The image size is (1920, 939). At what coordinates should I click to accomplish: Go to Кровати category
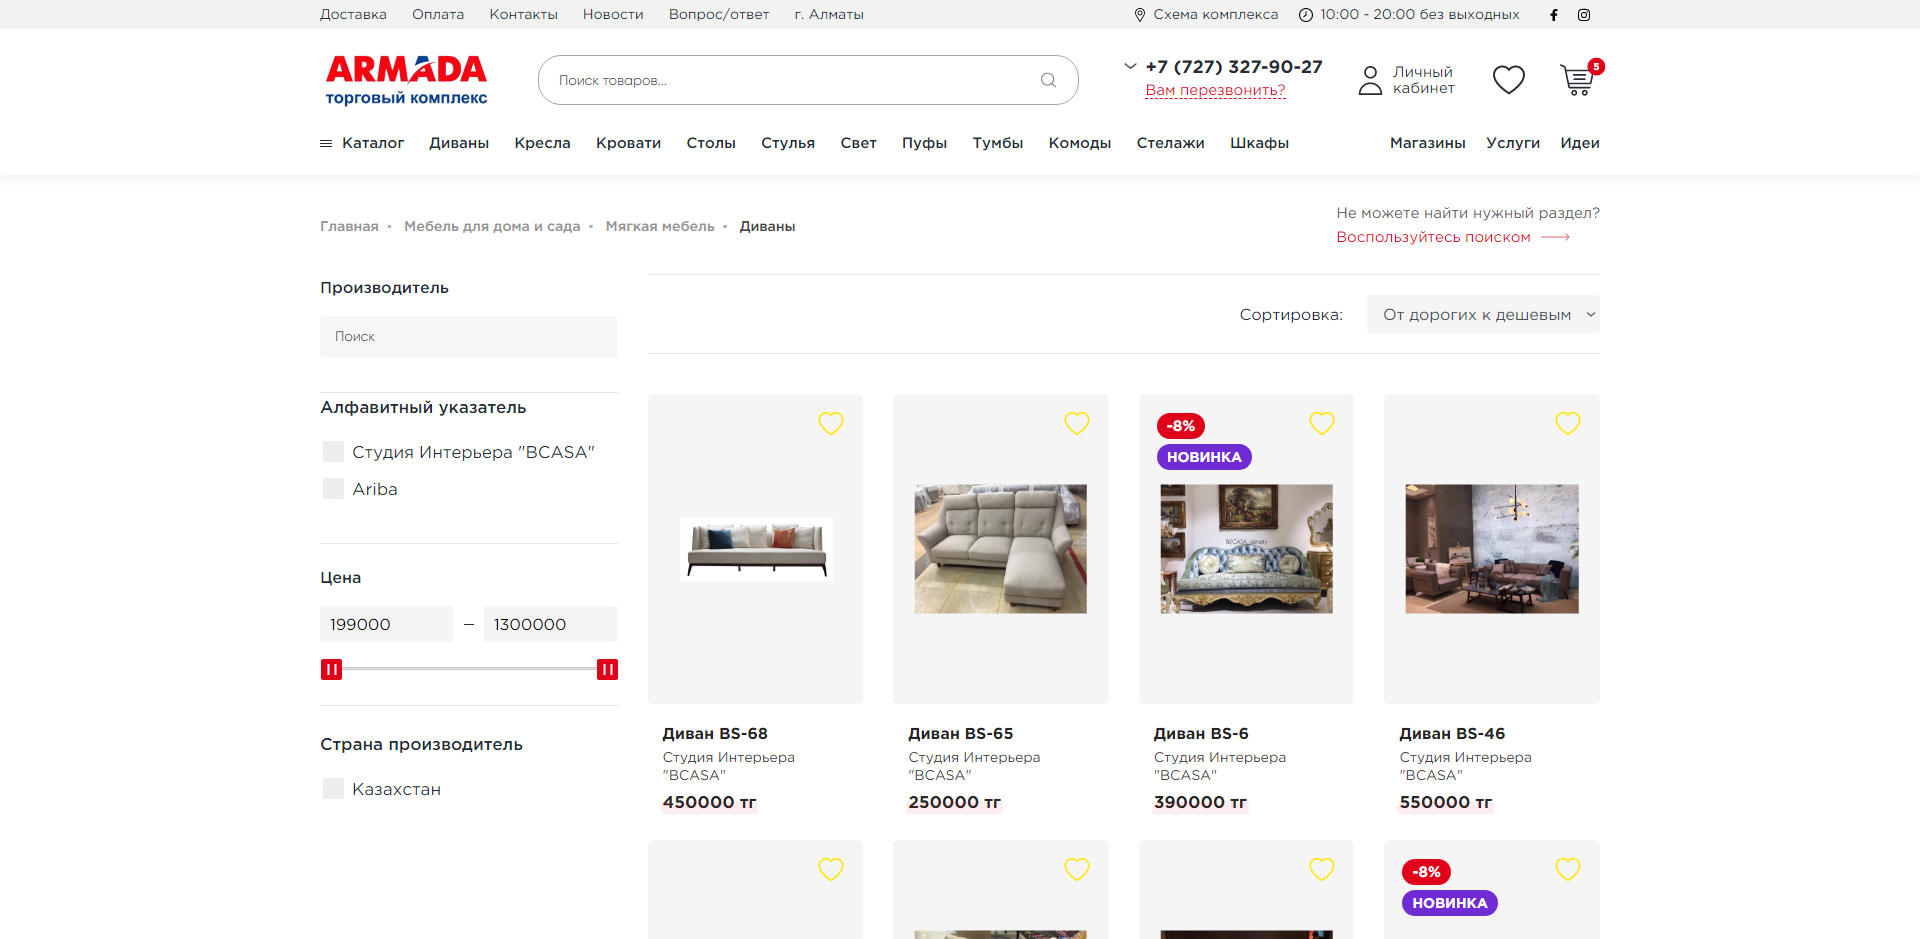pos(628,143)
